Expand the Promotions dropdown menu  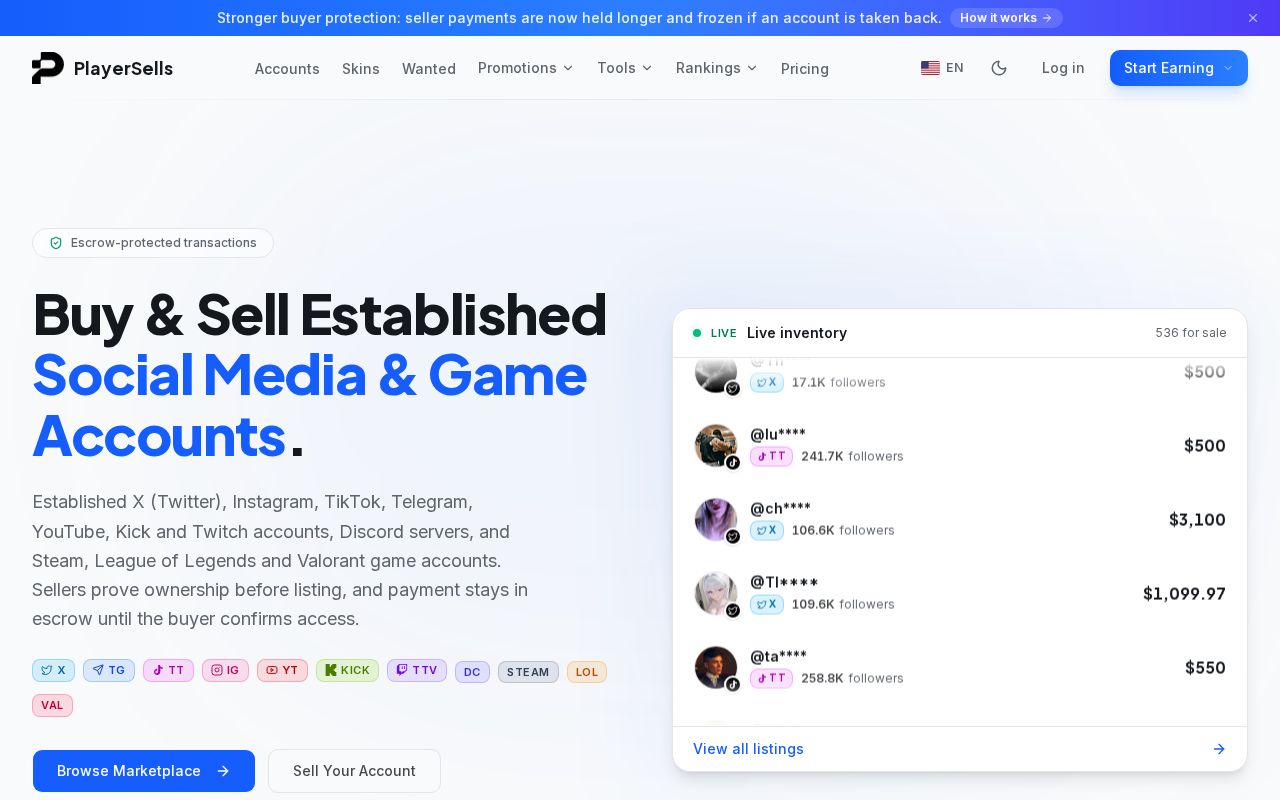tap(526, 68)
